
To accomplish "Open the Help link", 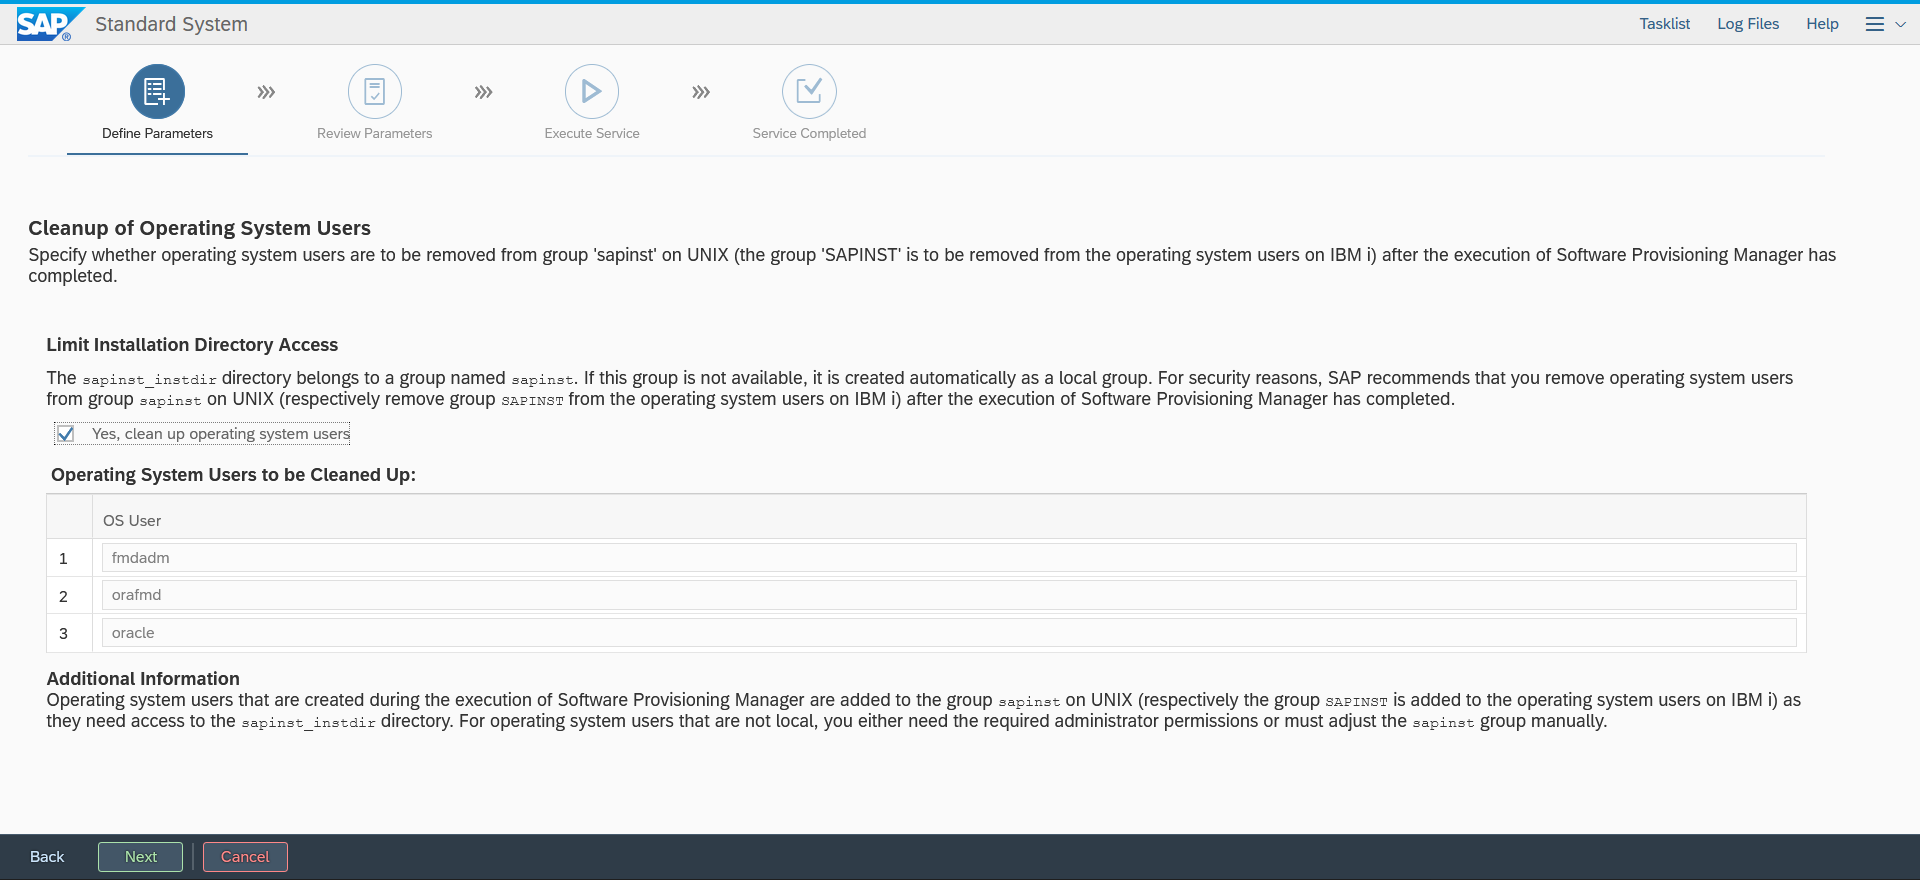I will [1822, 24].
